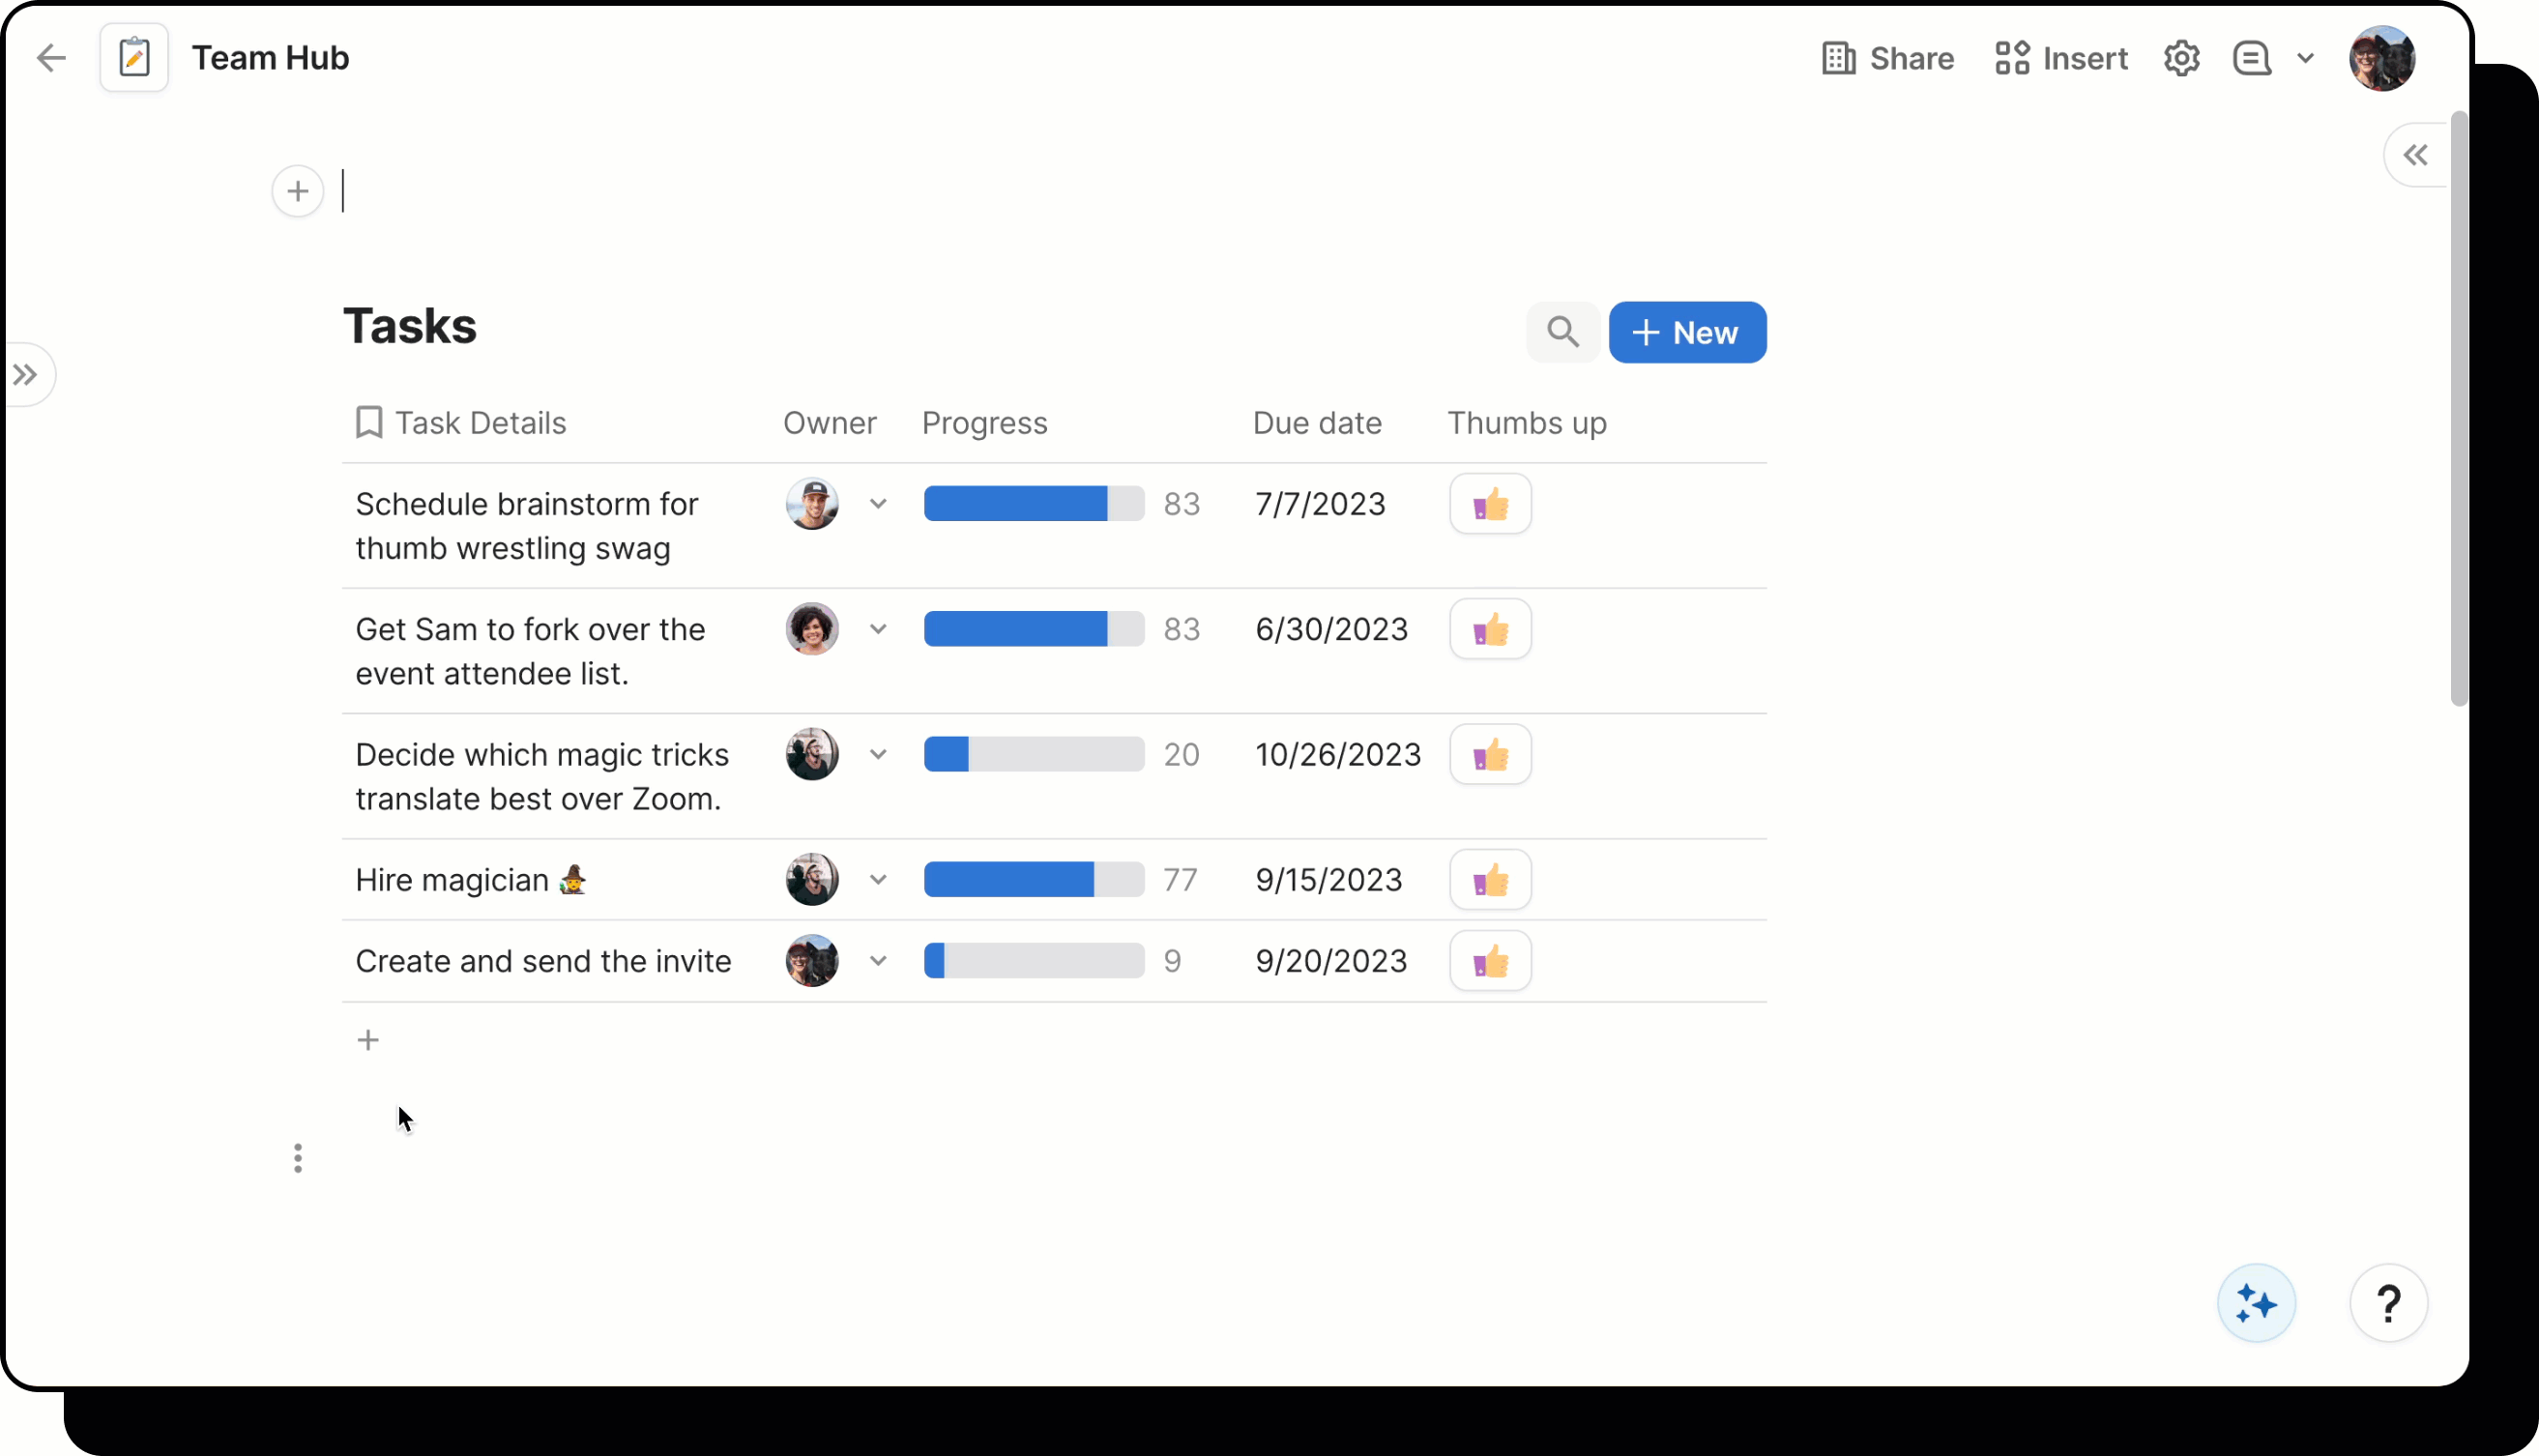Click the New button
Viewport: 2539px width, 1456px height.
(1687, 332)
